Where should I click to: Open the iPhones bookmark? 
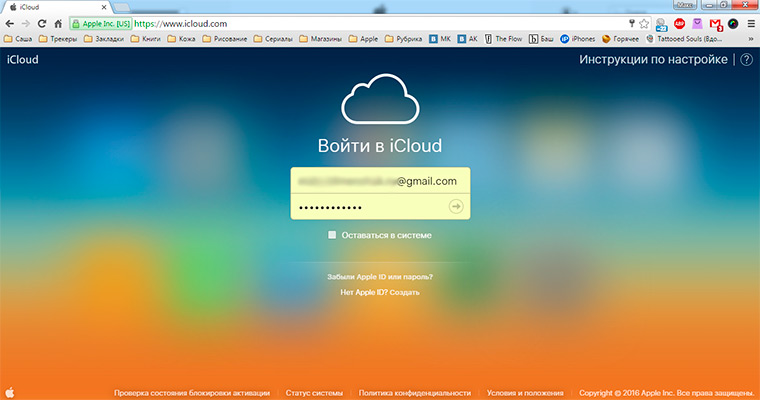577,39
